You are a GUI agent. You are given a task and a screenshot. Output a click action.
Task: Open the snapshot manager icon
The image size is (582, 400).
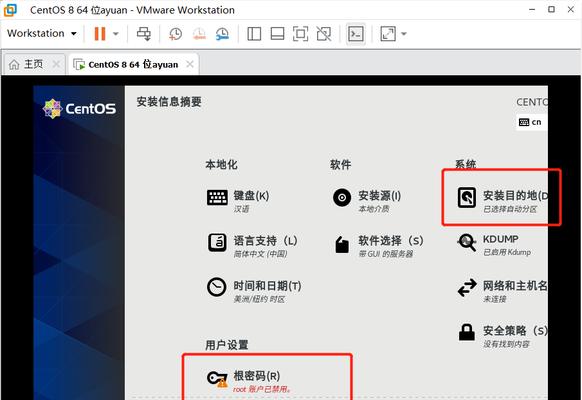[222, 34]
